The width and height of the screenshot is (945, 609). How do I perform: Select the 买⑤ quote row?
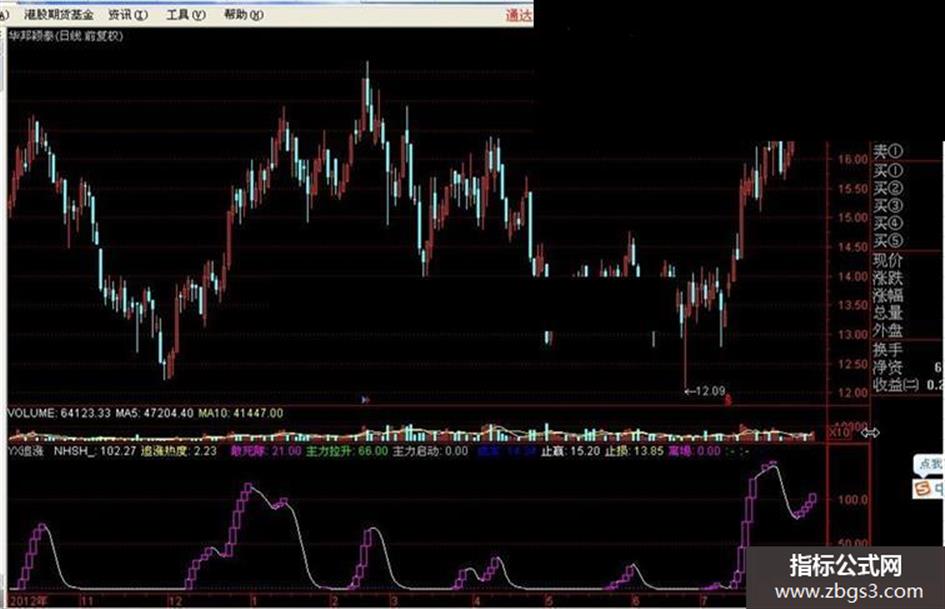888,241
